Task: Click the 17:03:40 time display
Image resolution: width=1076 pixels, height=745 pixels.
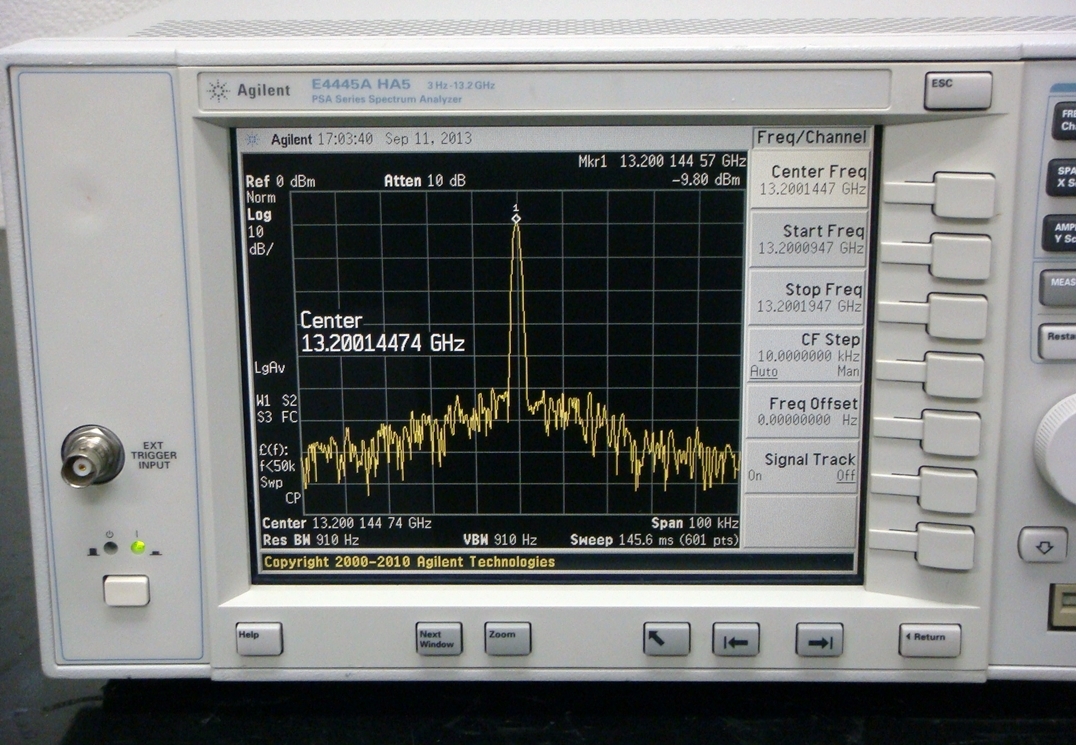Action: pos(345,139)
